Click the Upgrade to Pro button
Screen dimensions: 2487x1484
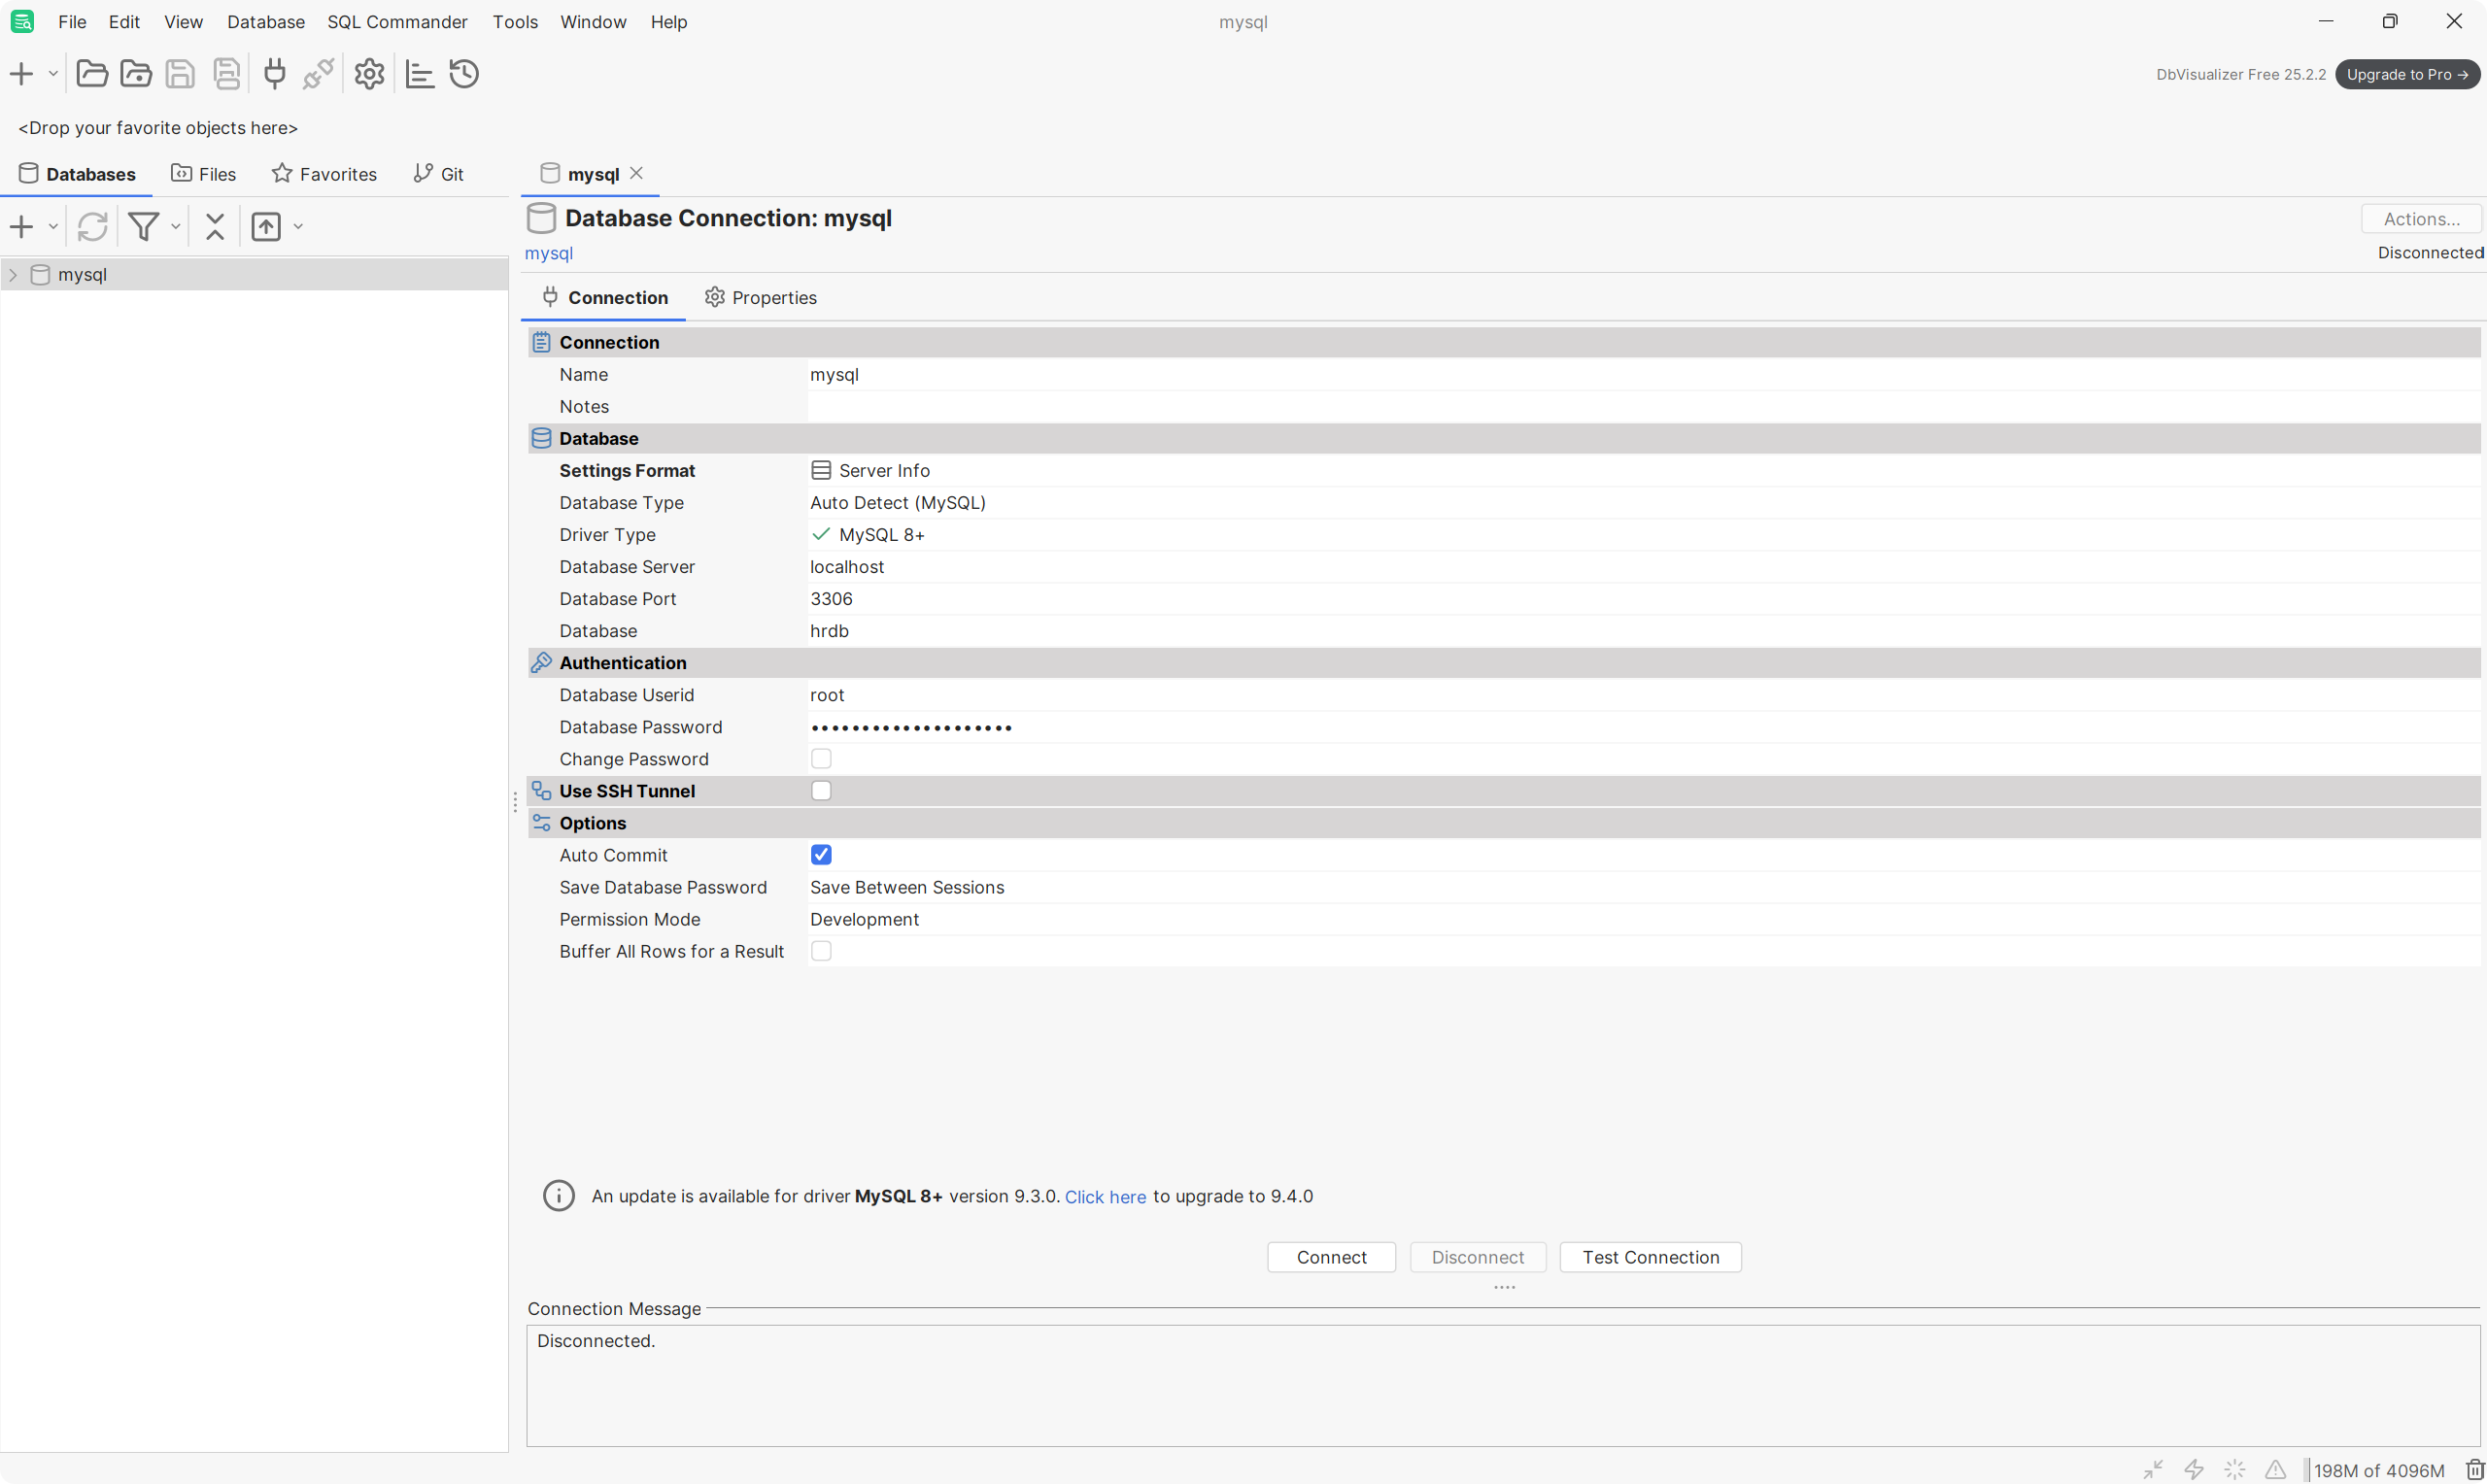pos(2407,75)
